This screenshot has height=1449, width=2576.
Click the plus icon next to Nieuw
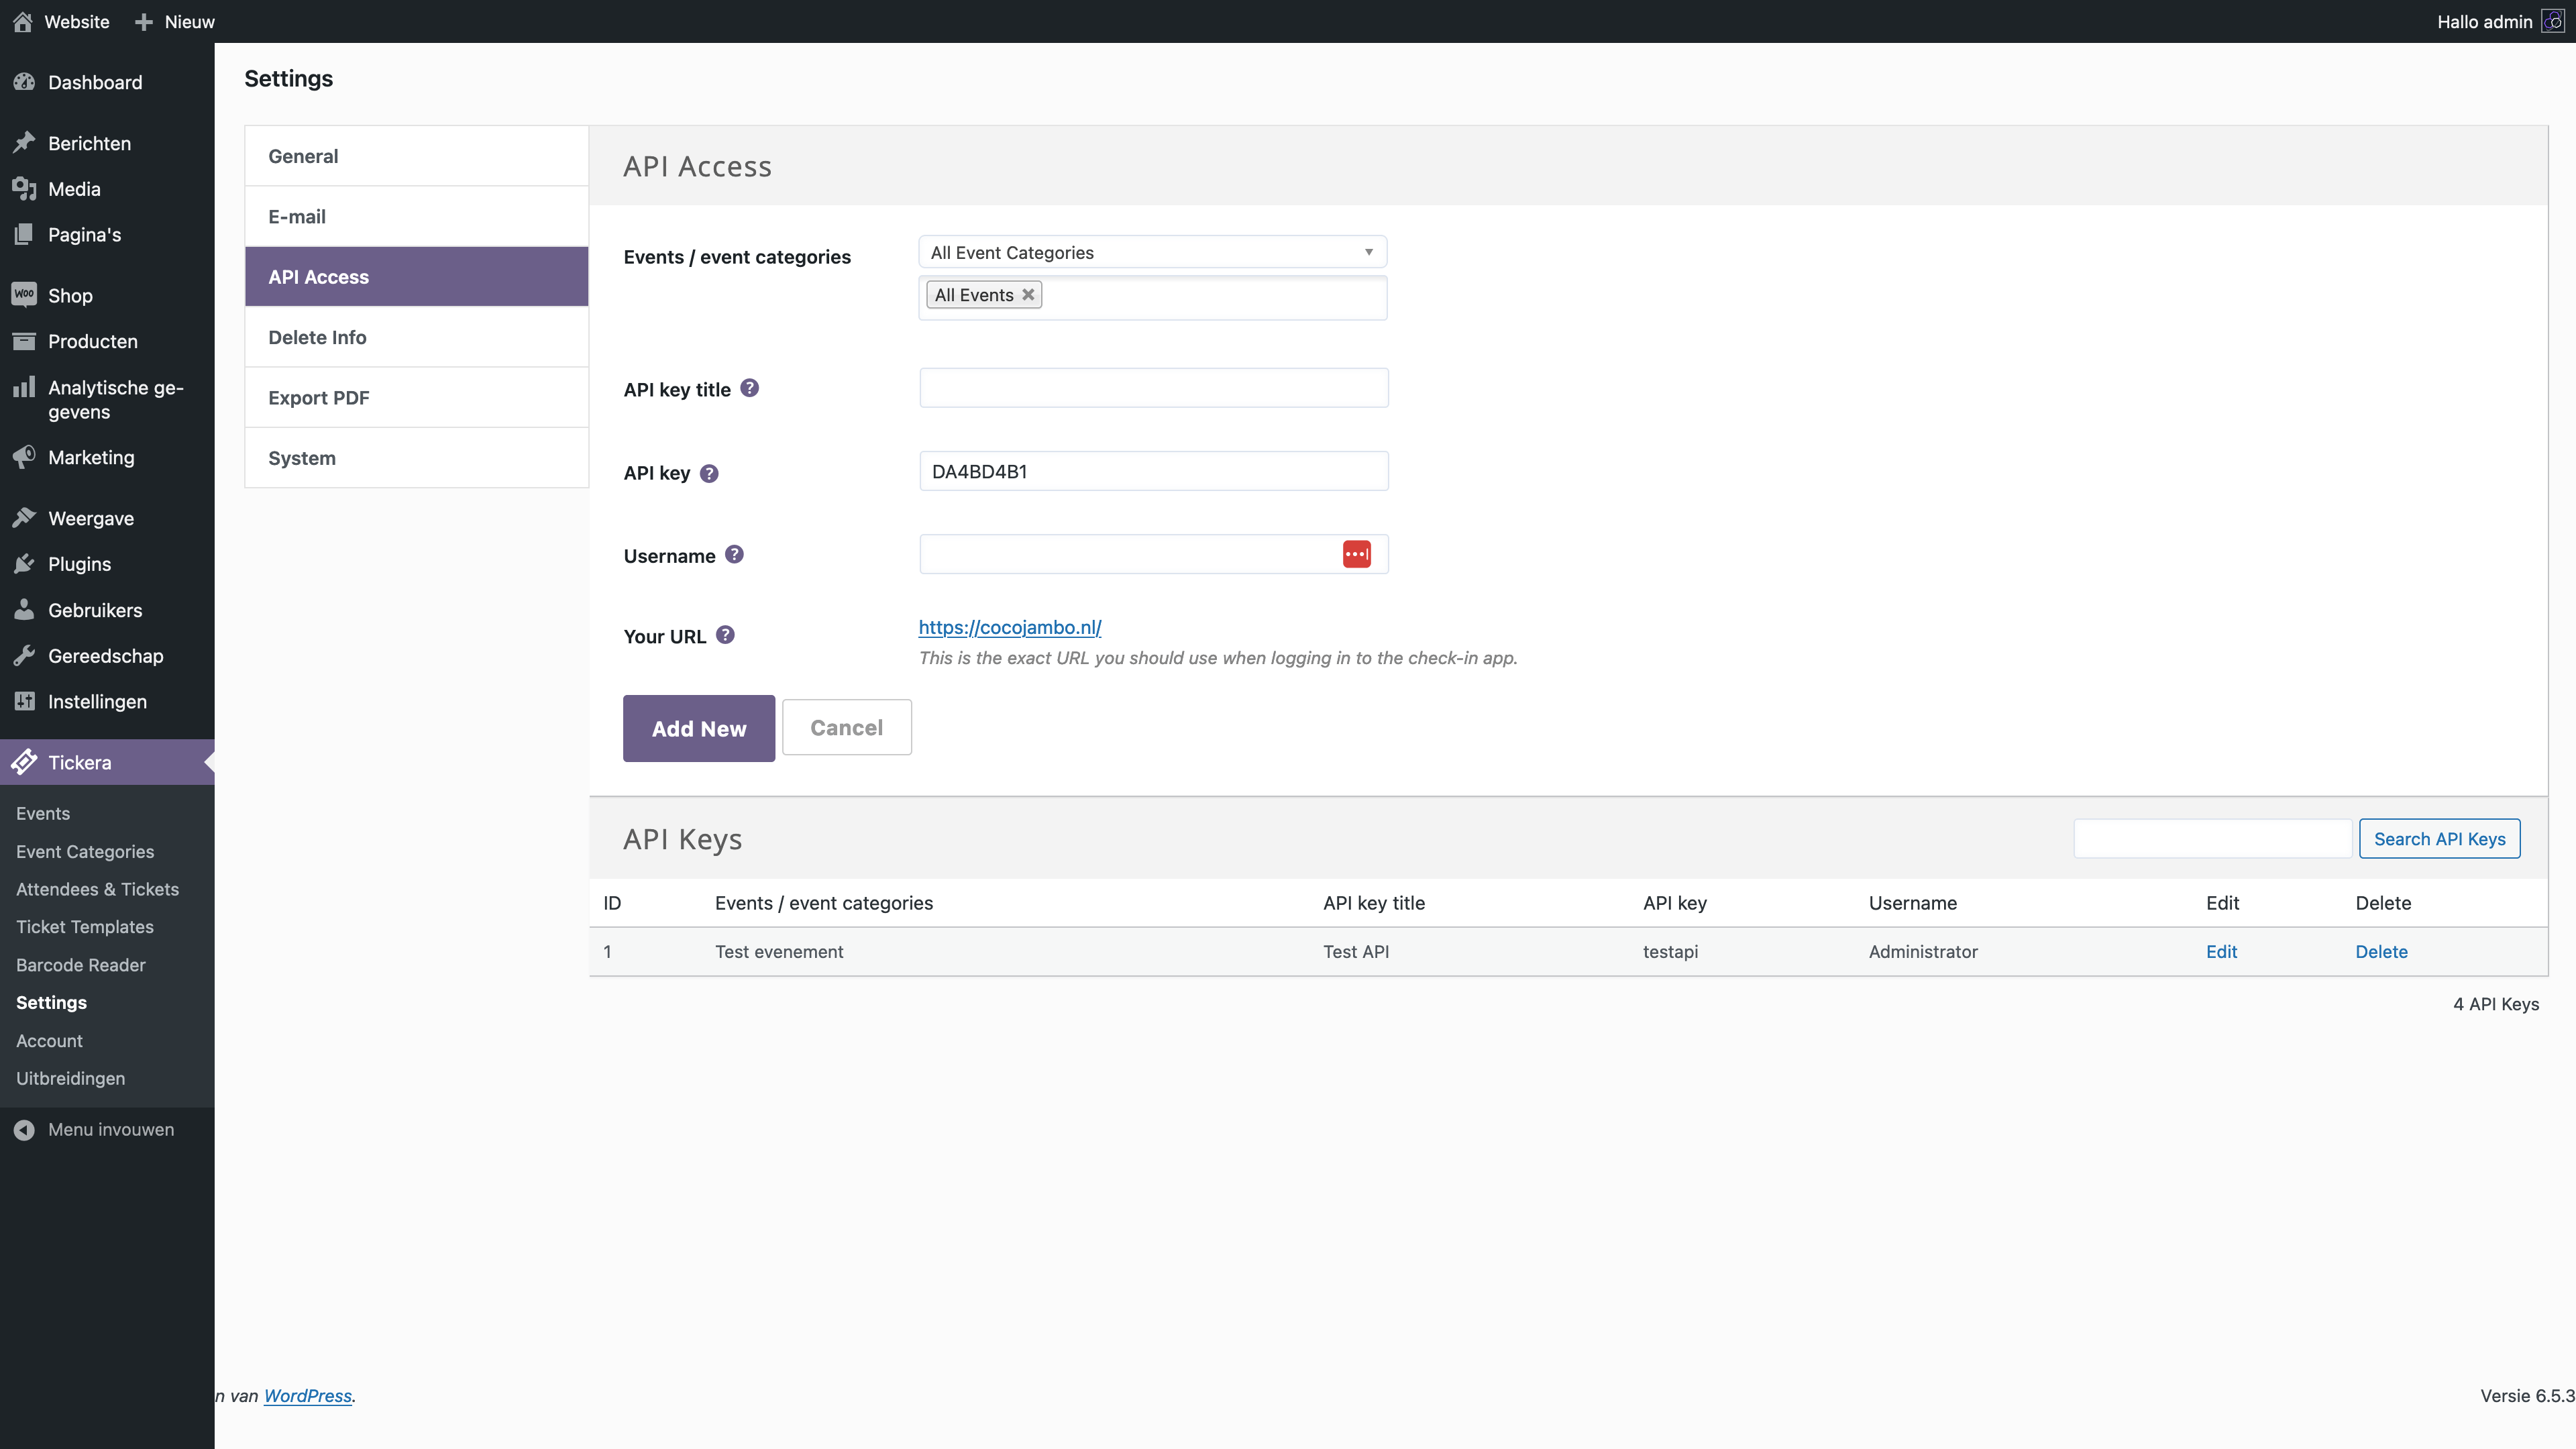pyautogui.click(x=144, y=21)
